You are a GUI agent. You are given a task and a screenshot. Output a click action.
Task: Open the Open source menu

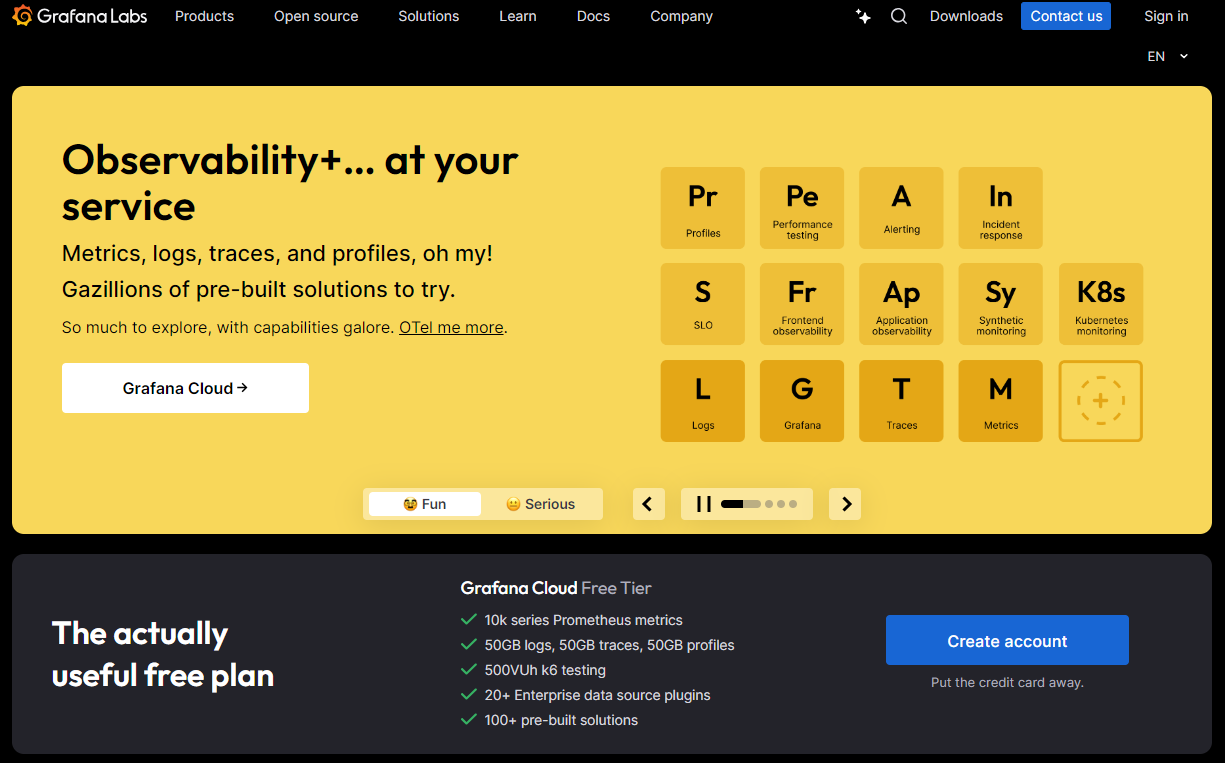pos(316,16)
